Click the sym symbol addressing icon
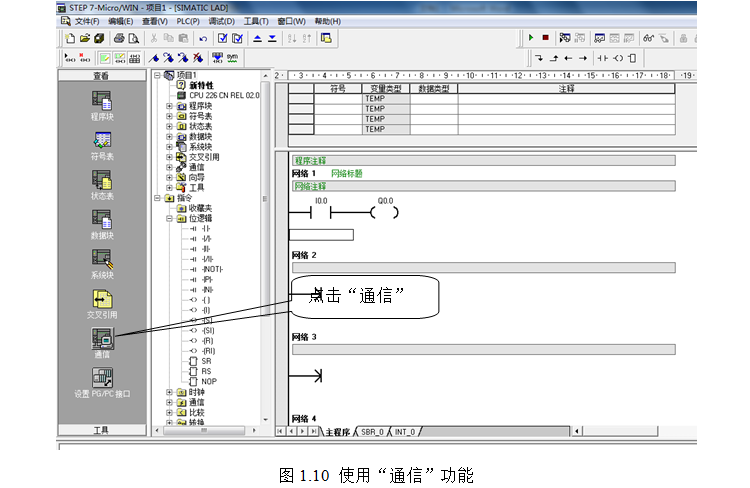 click(x=232, y=58)
